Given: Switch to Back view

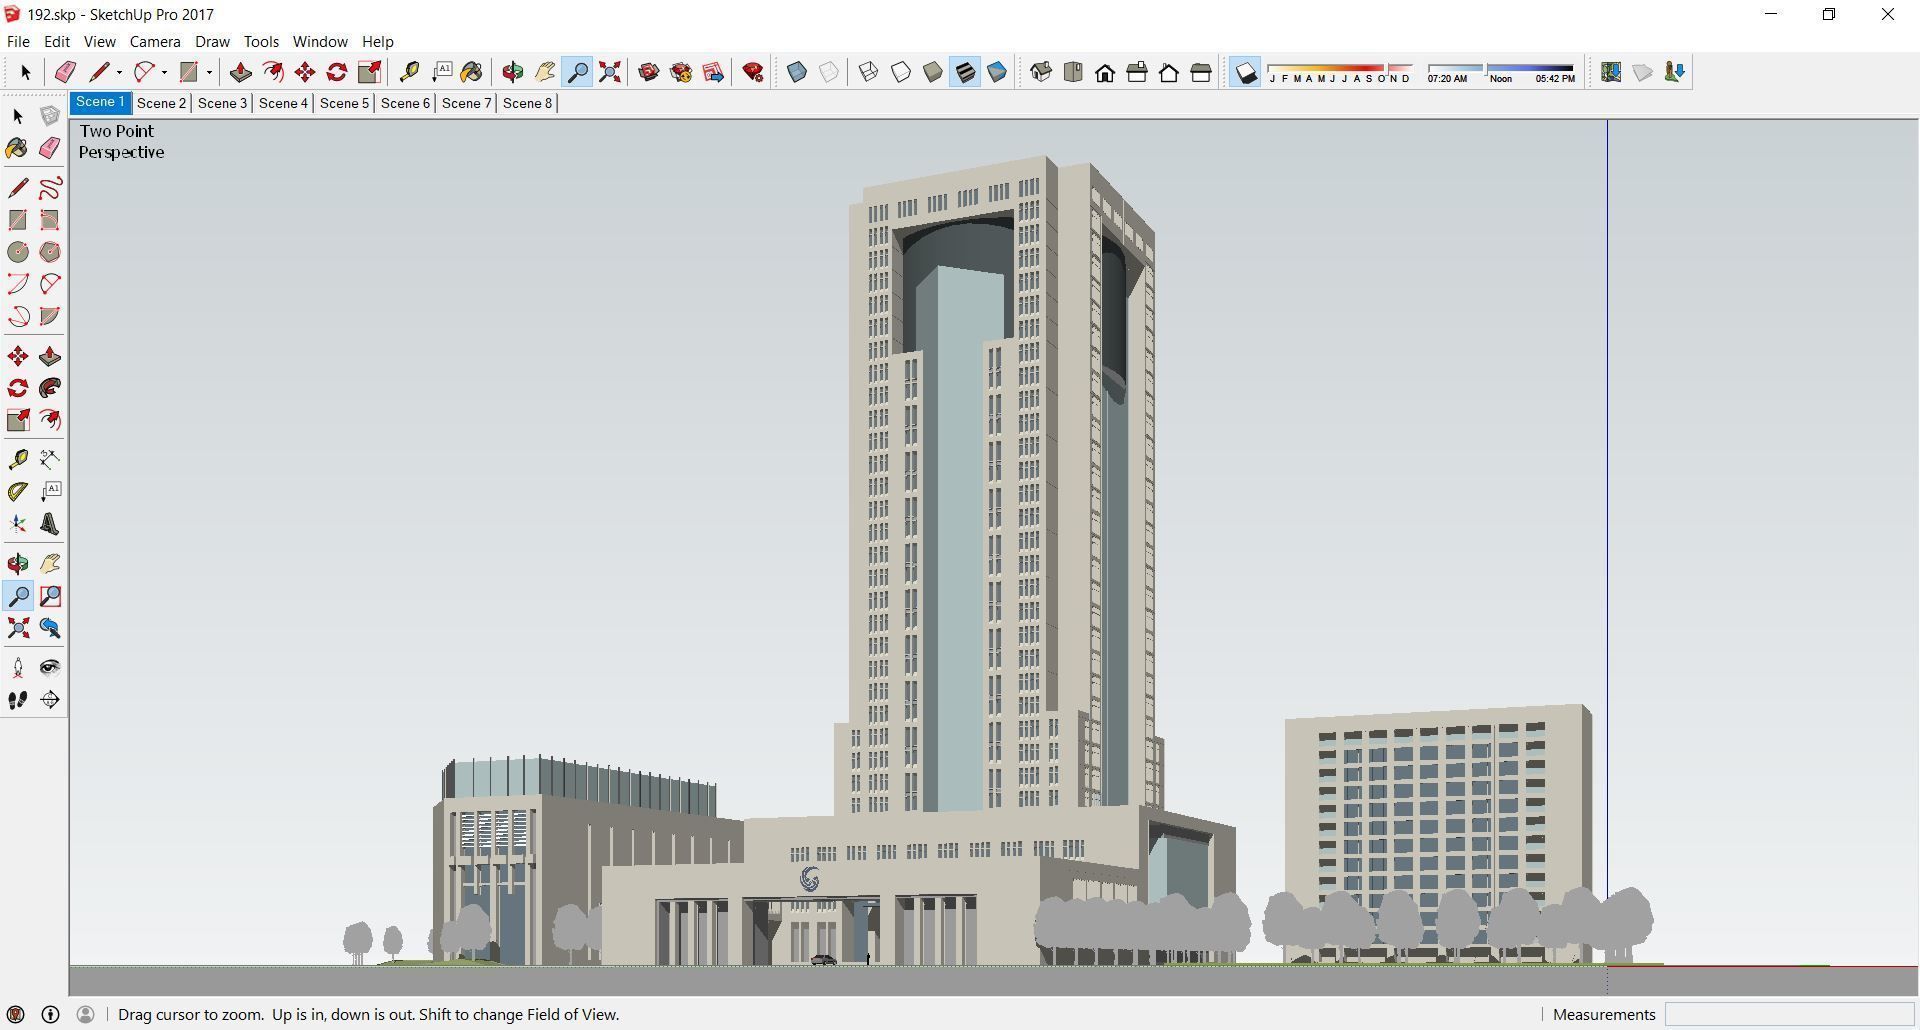Looking at the screenshot, I should click(x=1169, y=72).
